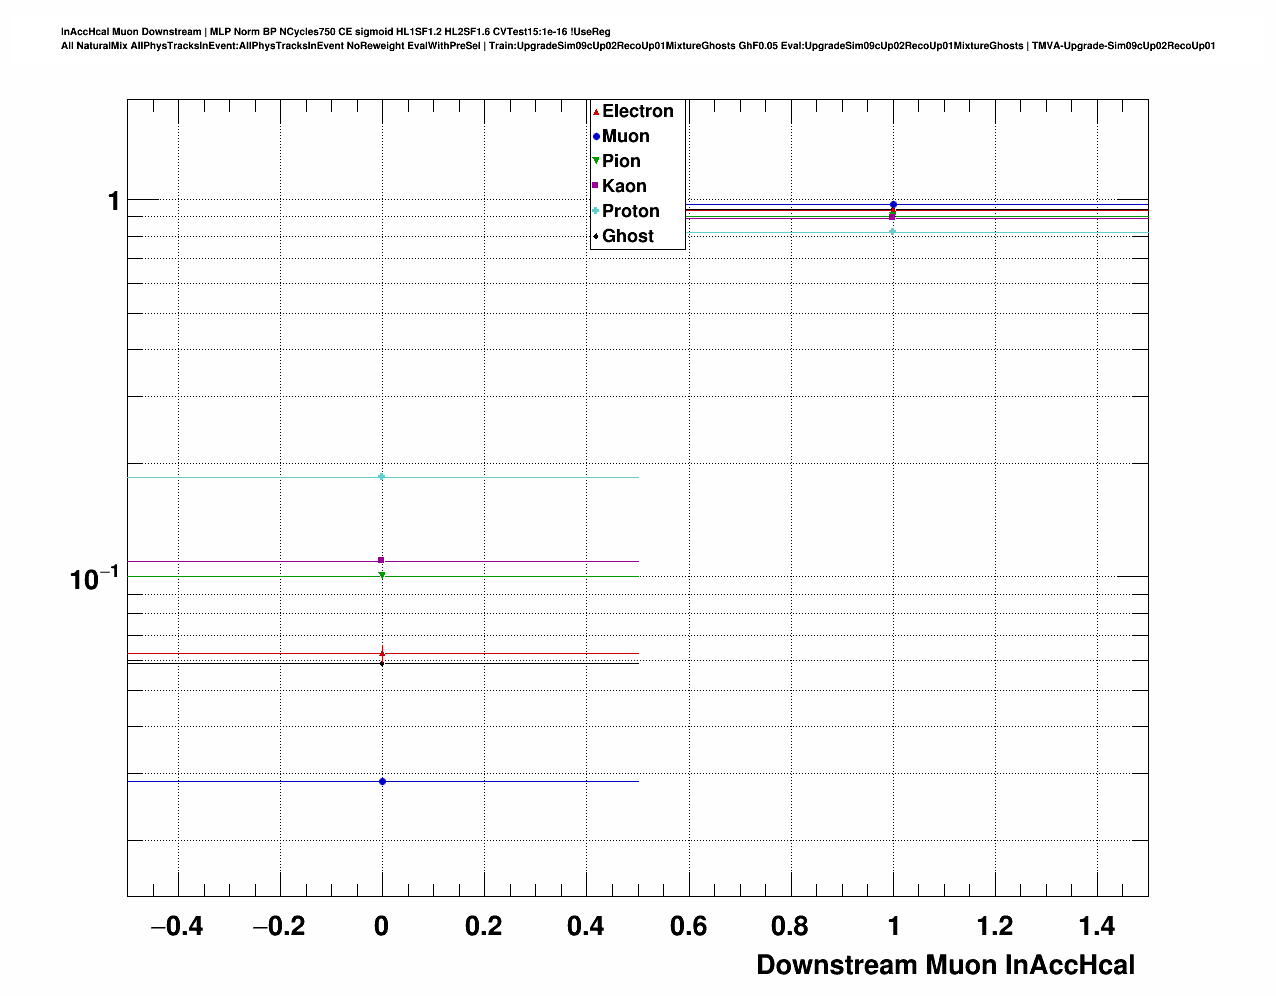Click the cyan Proton data point at x=0
1276x996 pixels.
click(x=382, y=477)
